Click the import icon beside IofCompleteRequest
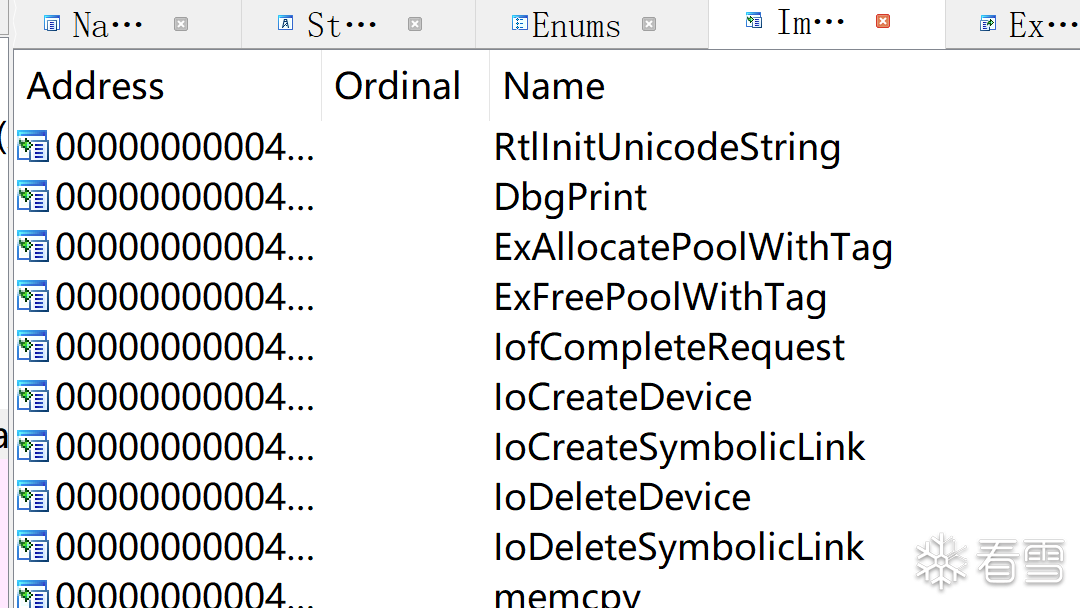The width and height of the screenshot is (1080, 608). click(33, 347)
